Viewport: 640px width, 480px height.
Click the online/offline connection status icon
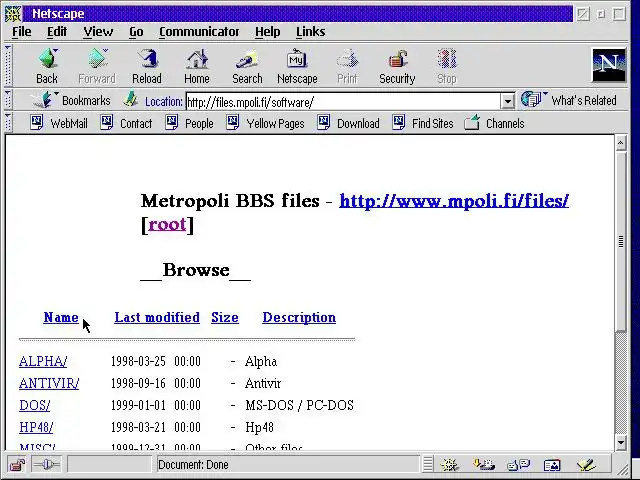coord(46,464)
